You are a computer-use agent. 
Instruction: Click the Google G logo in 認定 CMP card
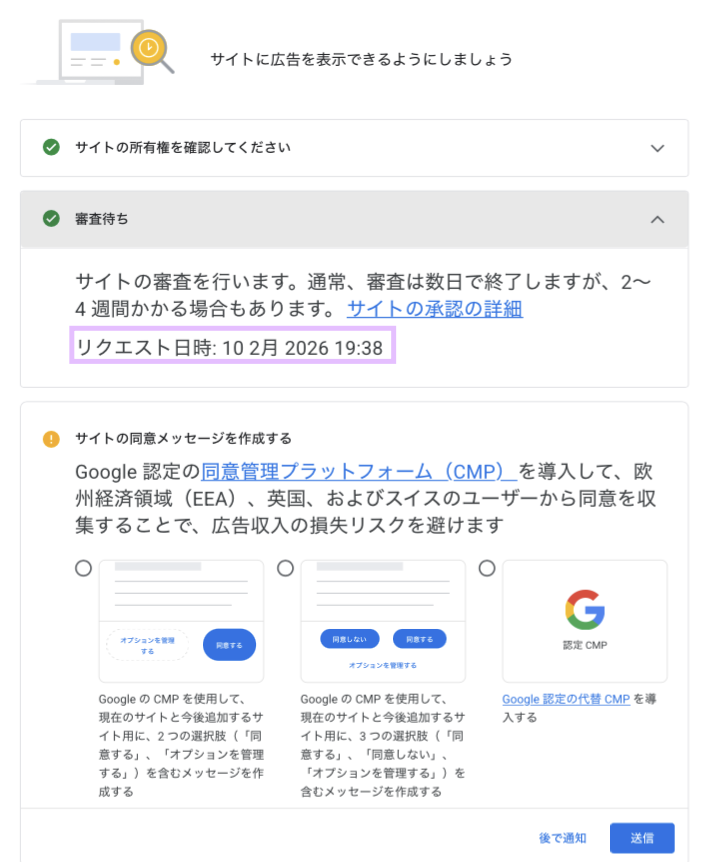pos(585,608)
